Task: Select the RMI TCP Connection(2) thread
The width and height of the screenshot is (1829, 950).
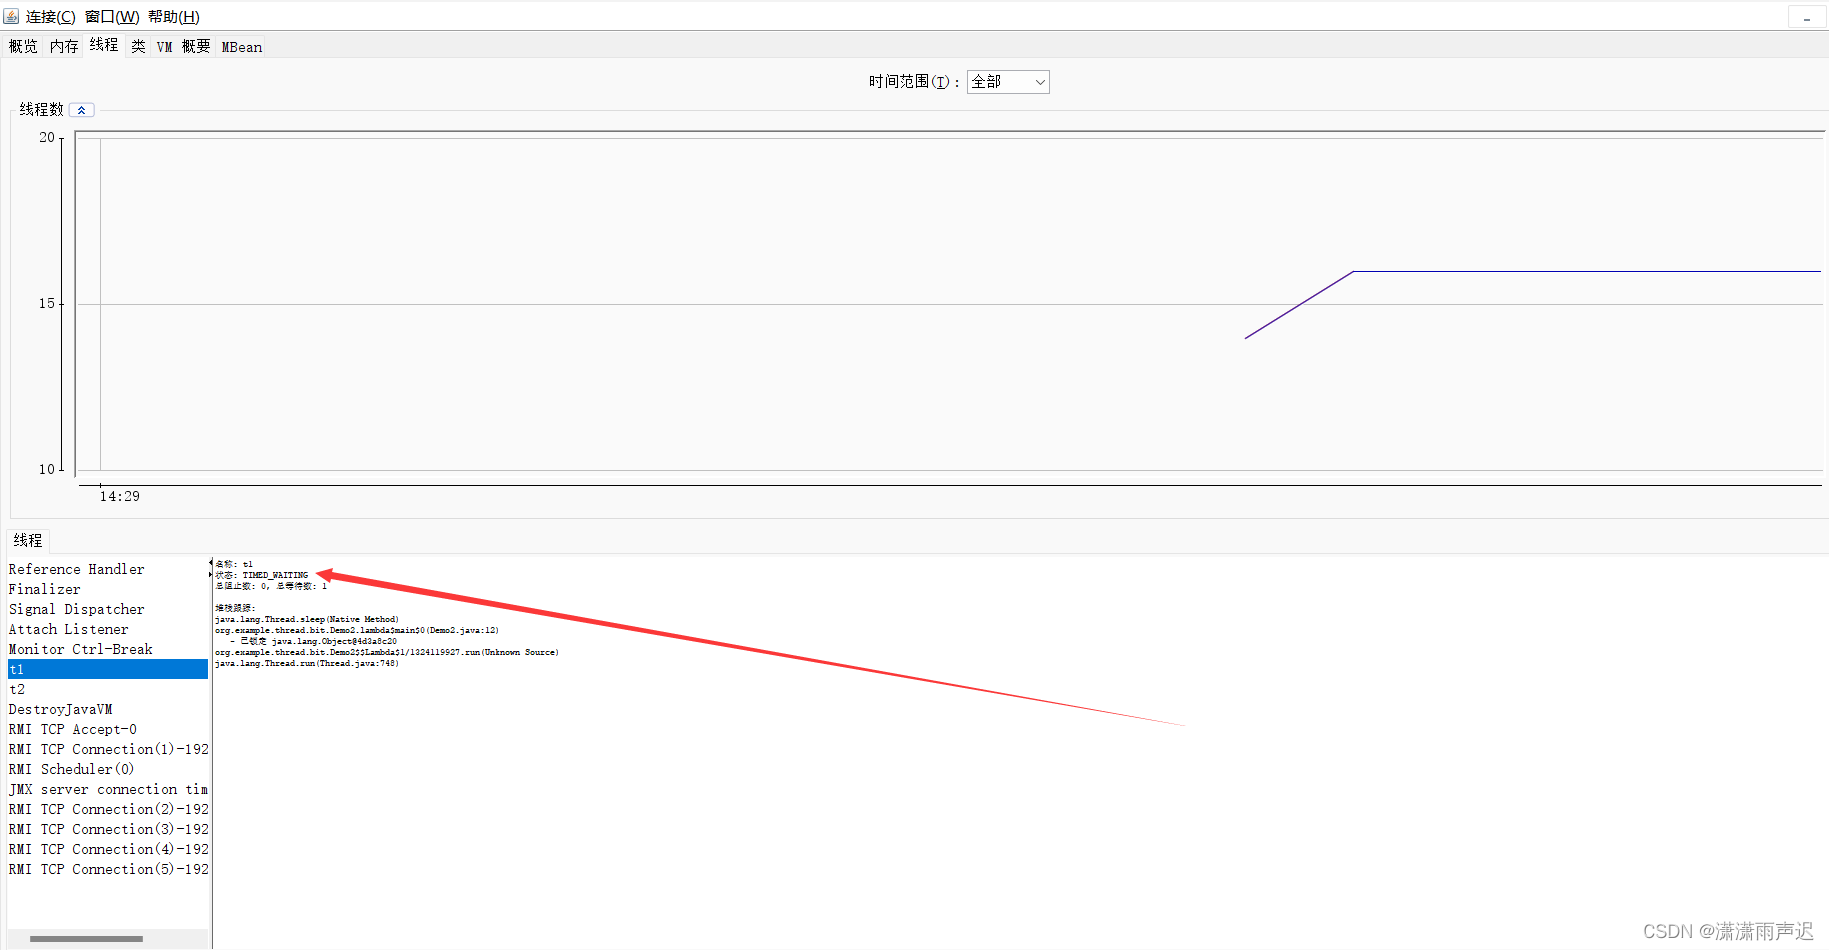Action: tap(108, 809)
